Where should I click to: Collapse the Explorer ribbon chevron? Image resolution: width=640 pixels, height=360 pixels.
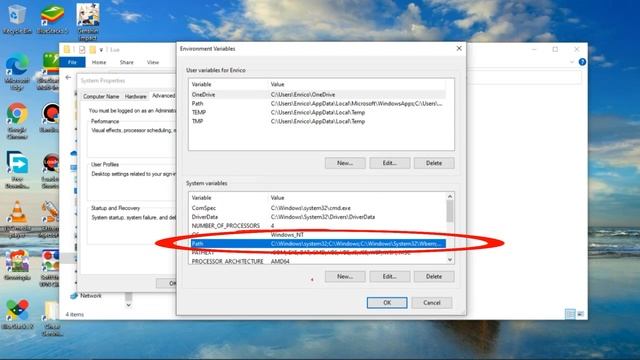pos(571,62)
